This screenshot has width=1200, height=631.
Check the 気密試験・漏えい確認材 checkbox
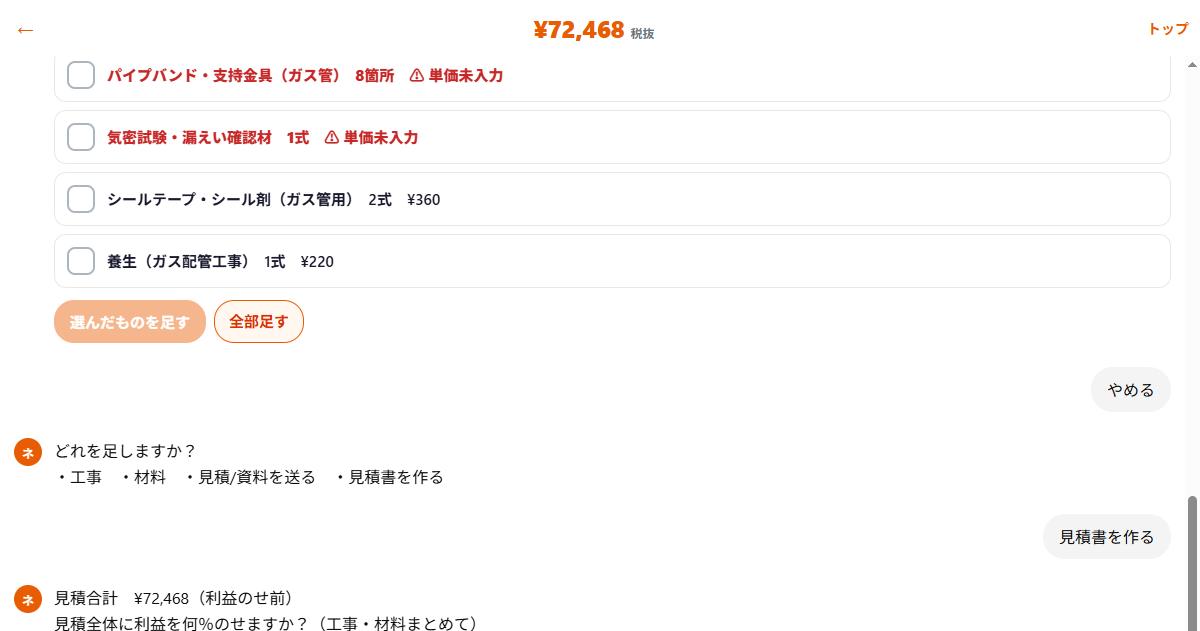(x=81, y=137)
